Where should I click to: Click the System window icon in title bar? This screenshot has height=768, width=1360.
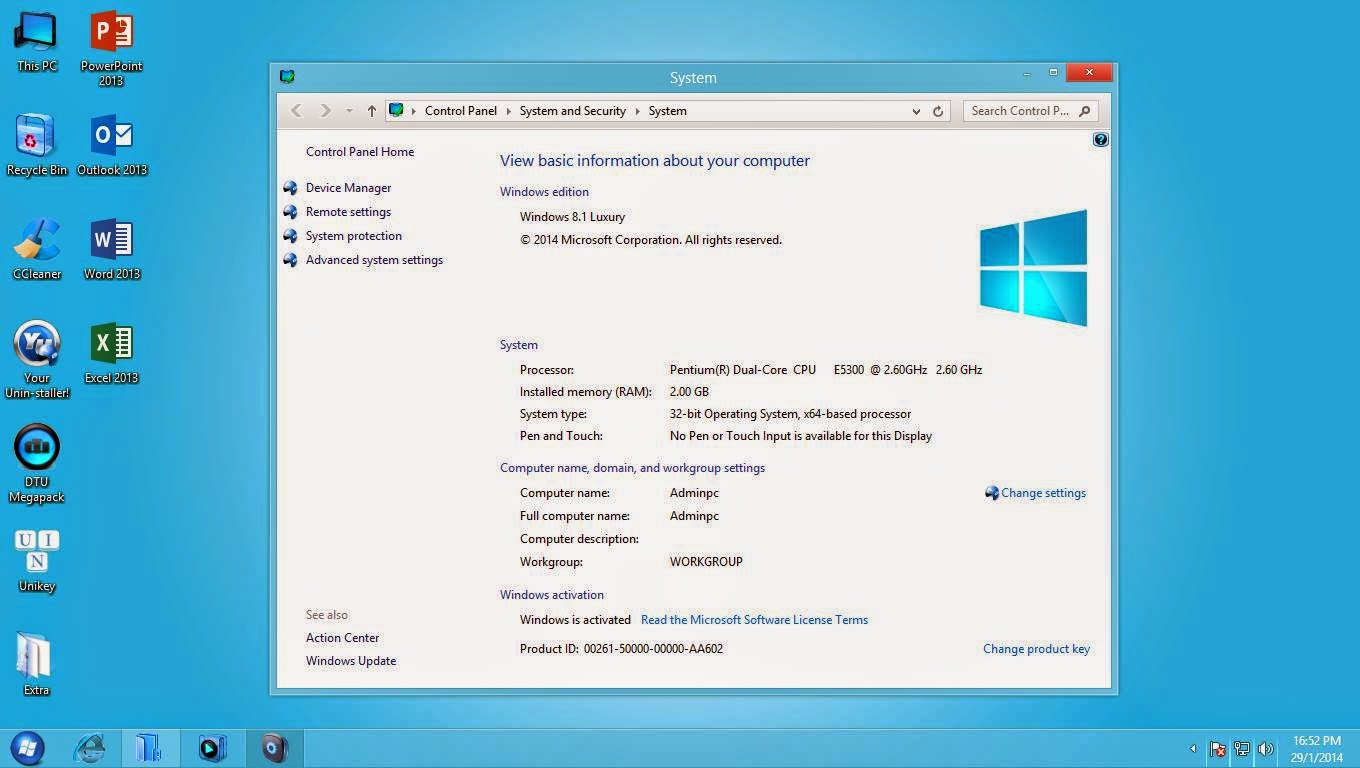288,76
